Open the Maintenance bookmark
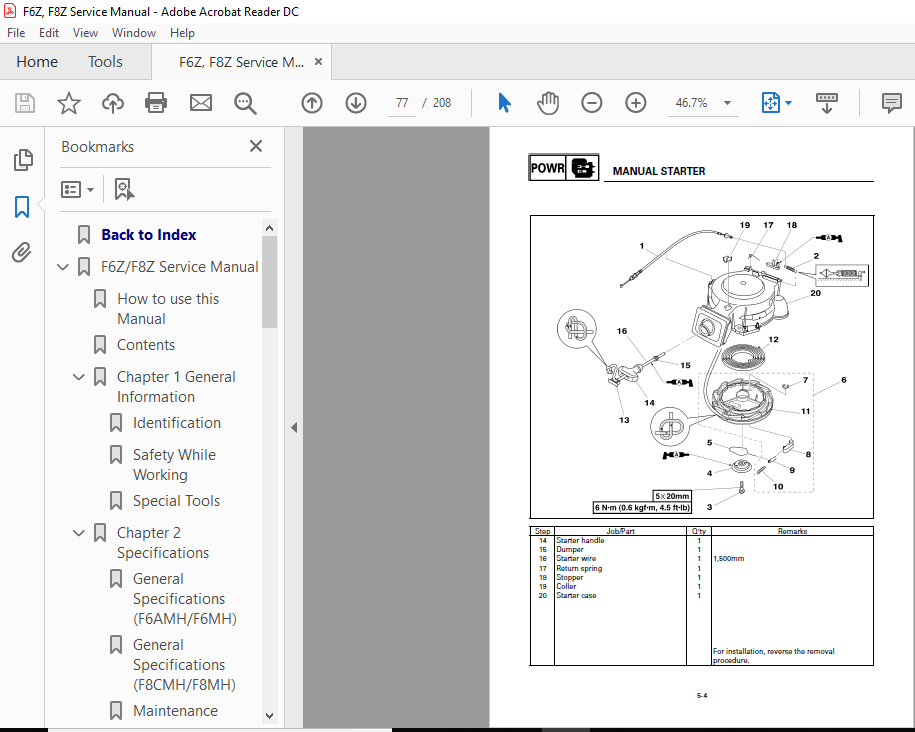This screenshot has width=915, height=732. [x=175, y=711]
